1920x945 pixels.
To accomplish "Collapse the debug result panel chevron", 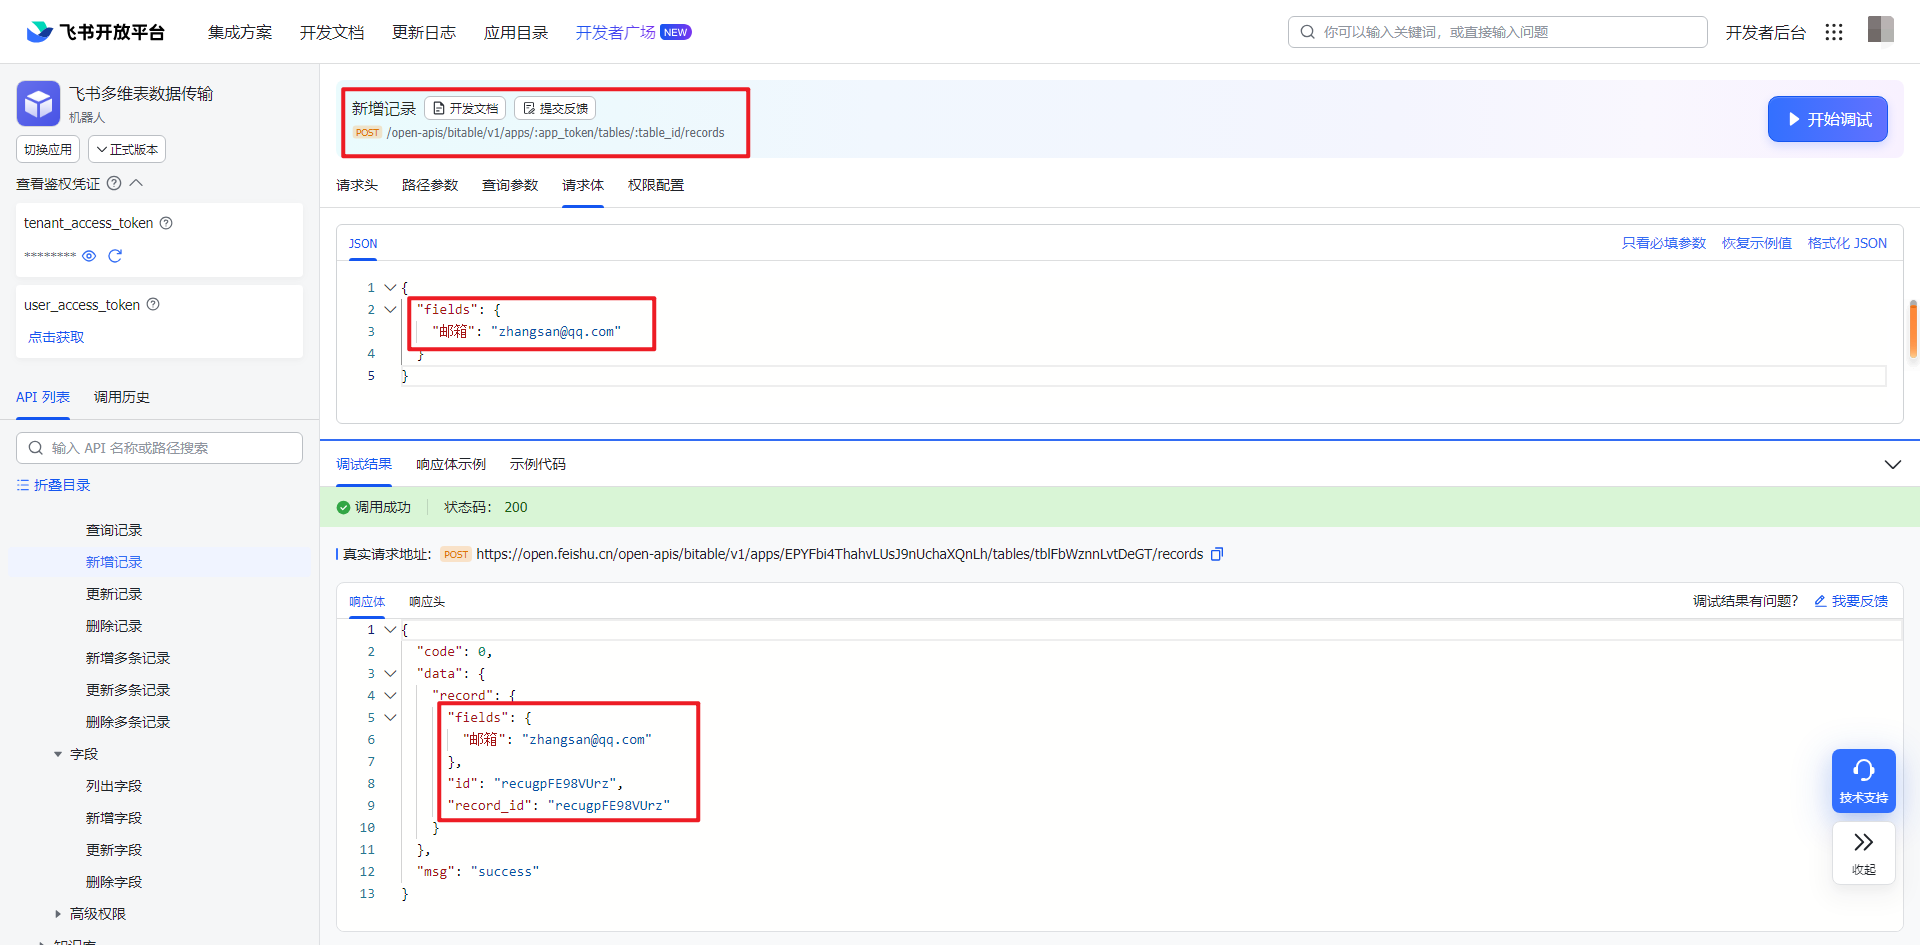I will point(1892,464).
